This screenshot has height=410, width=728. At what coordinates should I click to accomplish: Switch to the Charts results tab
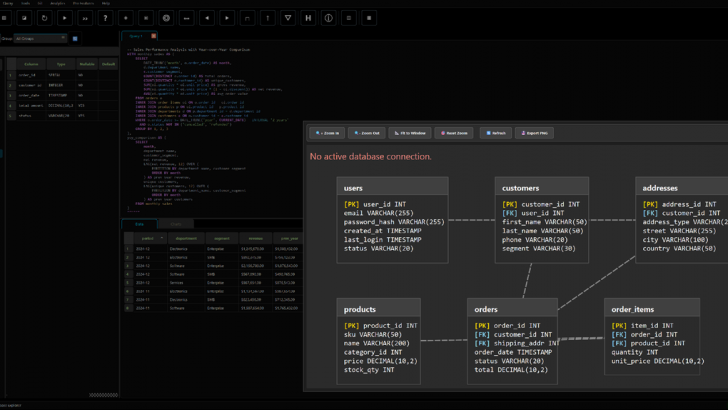(x=175, y=224)
